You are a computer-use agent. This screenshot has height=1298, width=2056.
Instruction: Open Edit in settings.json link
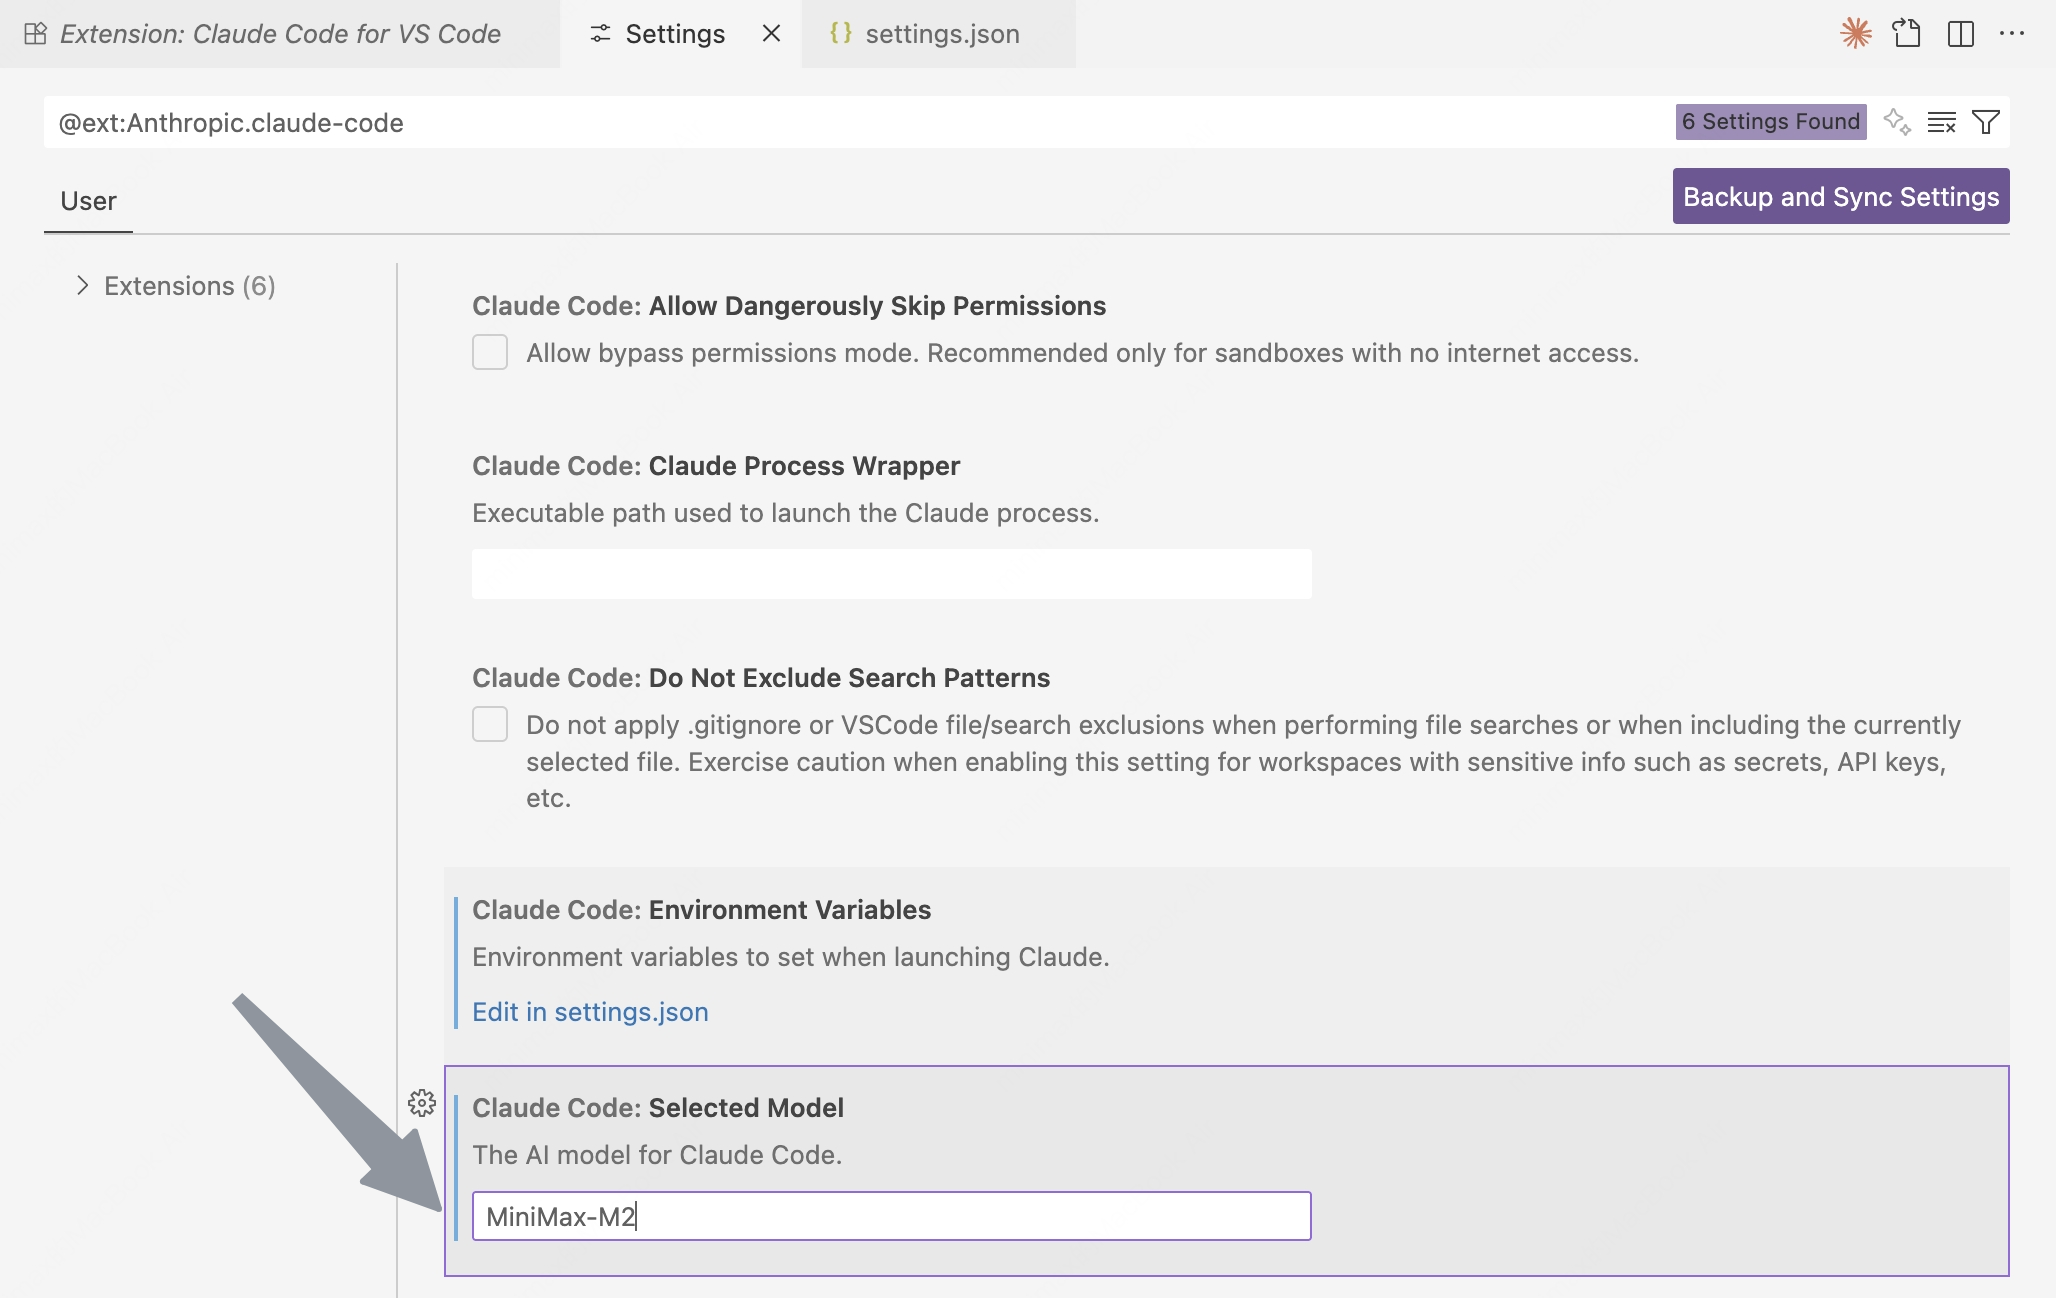[x=590, y=1012]
